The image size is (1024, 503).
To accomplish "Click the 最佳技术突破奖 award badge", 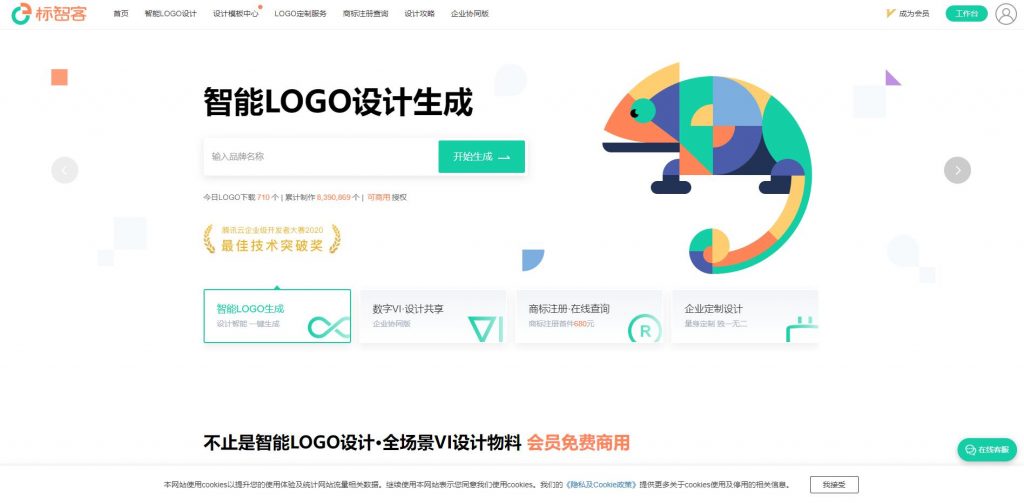I will [x=272, y=239].
